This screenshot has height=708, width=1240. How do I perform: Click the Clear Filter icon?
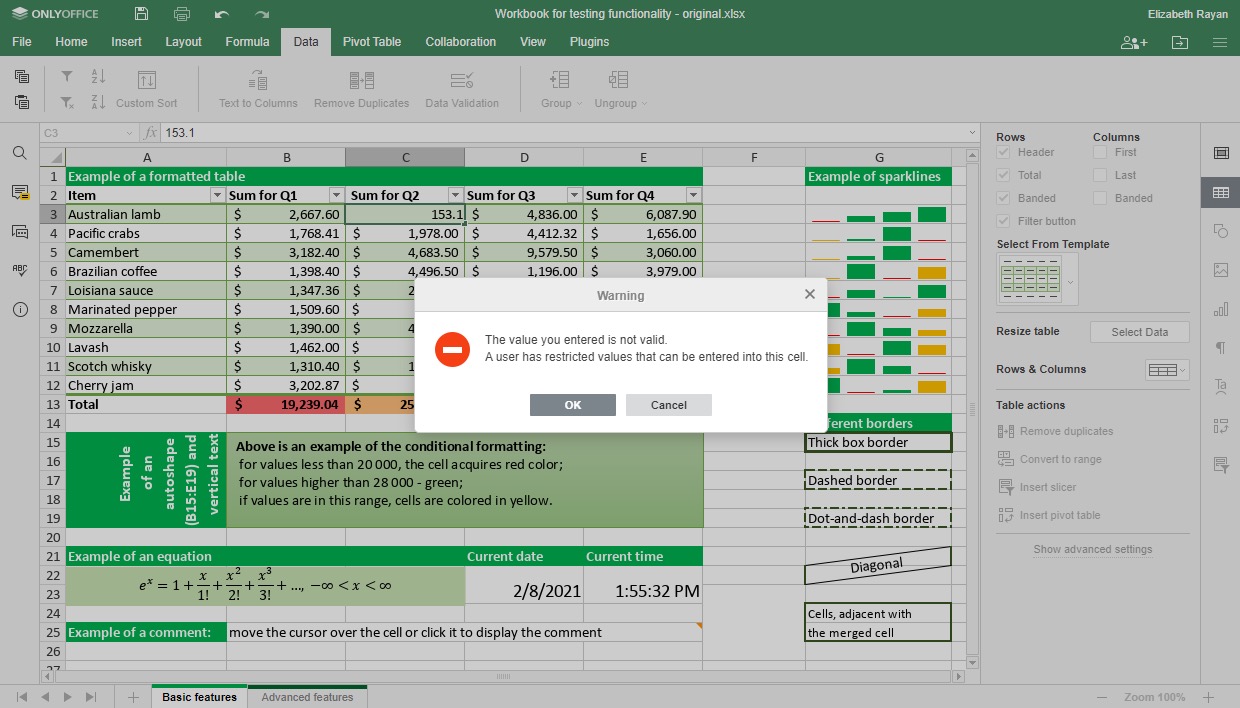67,102
